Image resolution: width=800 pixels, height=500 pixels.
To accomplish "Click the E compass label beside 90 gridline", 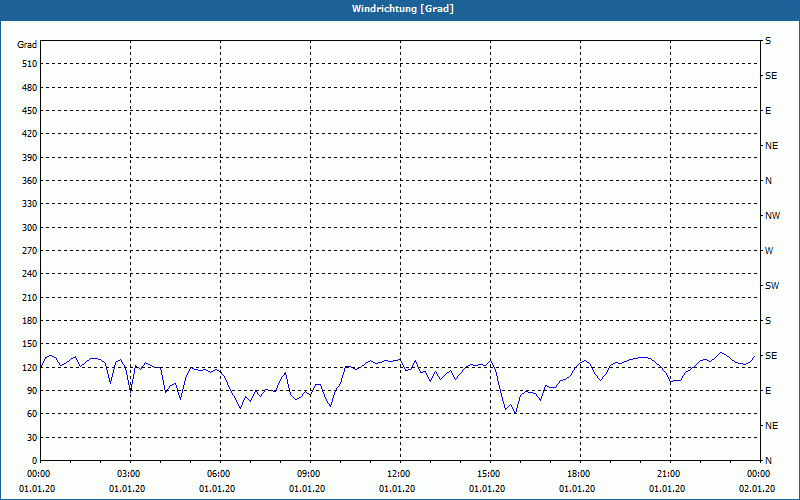I will pyautogui.click(x=768, y=391).
